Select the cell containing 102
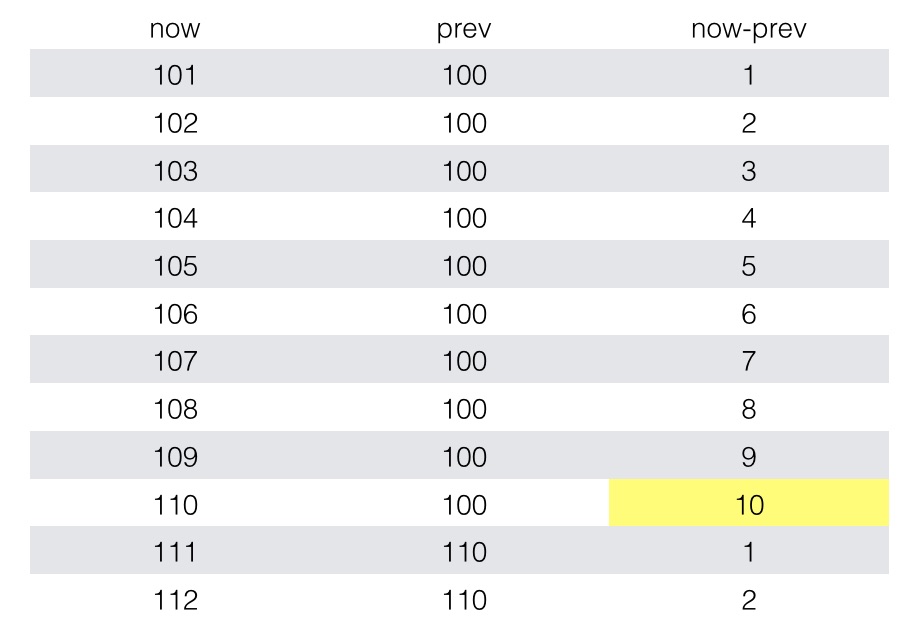The image size is (900, 632). (175, 124)
